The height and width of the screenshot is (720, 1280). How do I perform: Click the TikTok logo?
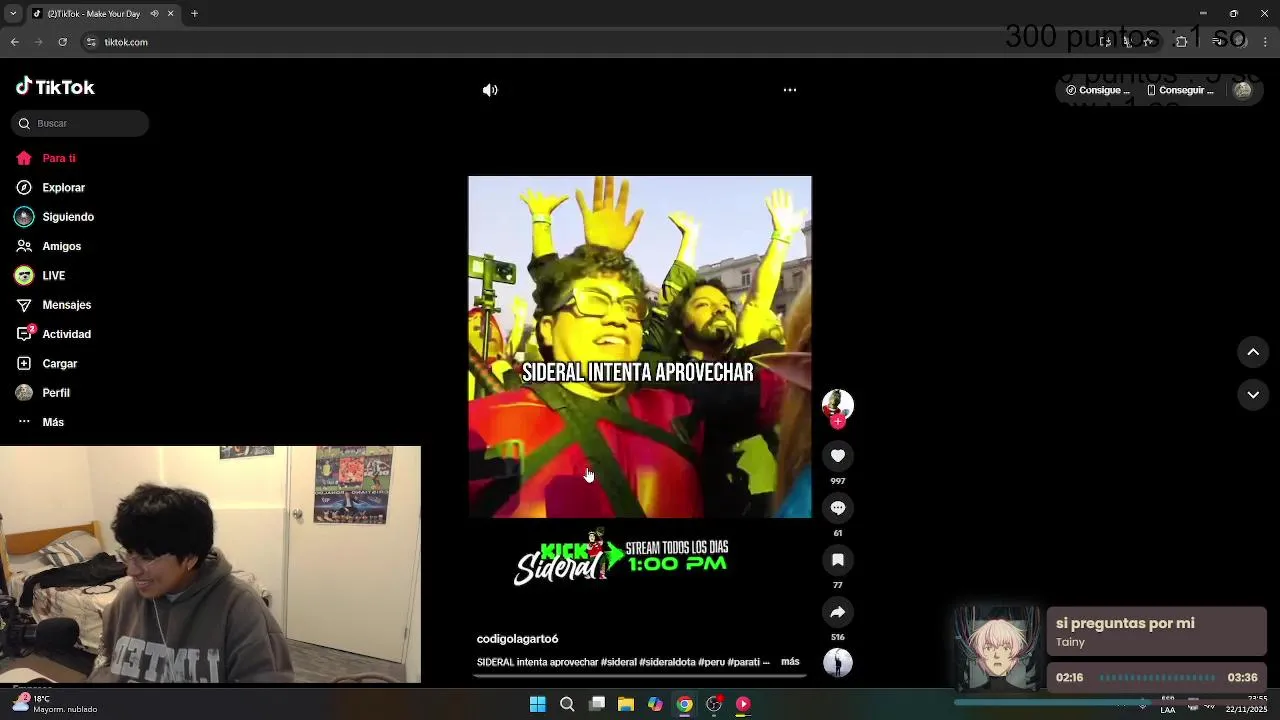55,87
